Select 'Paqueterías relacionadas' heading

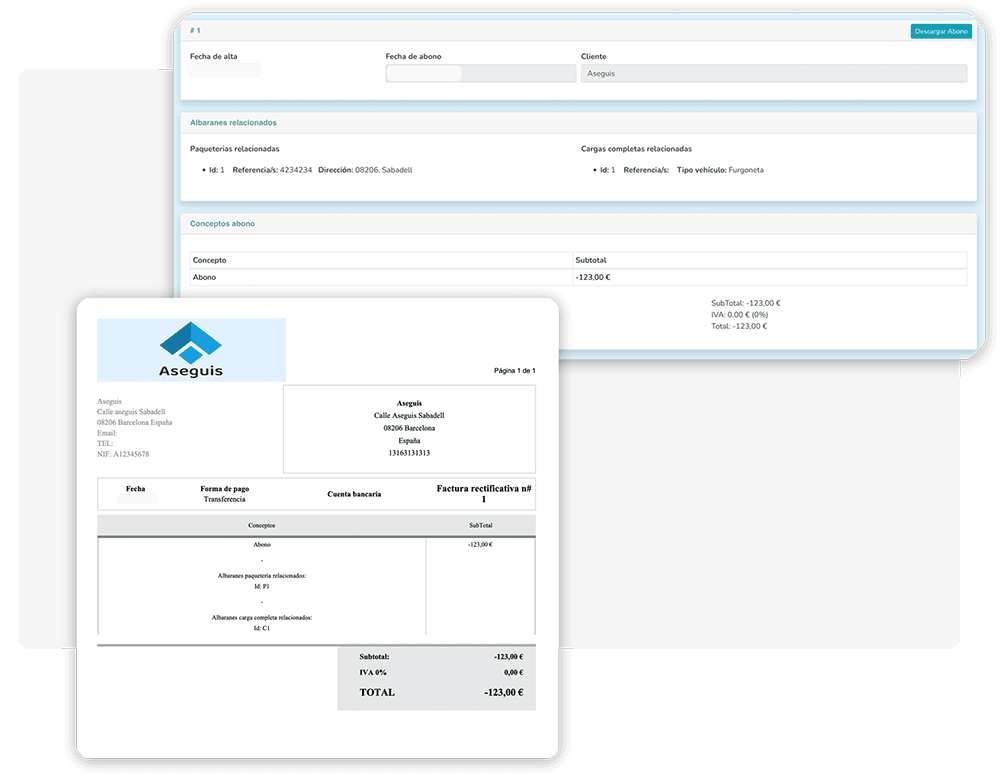click(x=235, y=149)
